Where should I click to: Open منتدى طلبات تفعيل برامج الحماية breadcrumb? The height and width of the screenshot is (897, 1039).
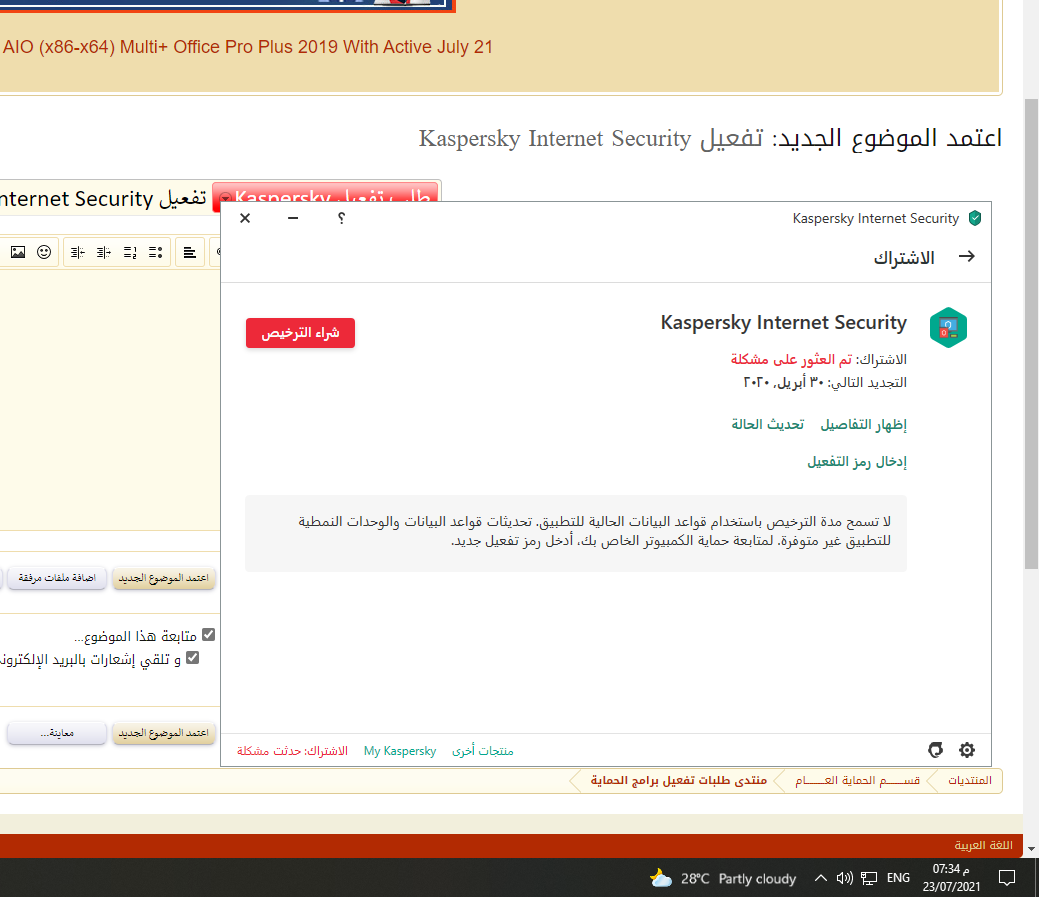coord(679,780)
